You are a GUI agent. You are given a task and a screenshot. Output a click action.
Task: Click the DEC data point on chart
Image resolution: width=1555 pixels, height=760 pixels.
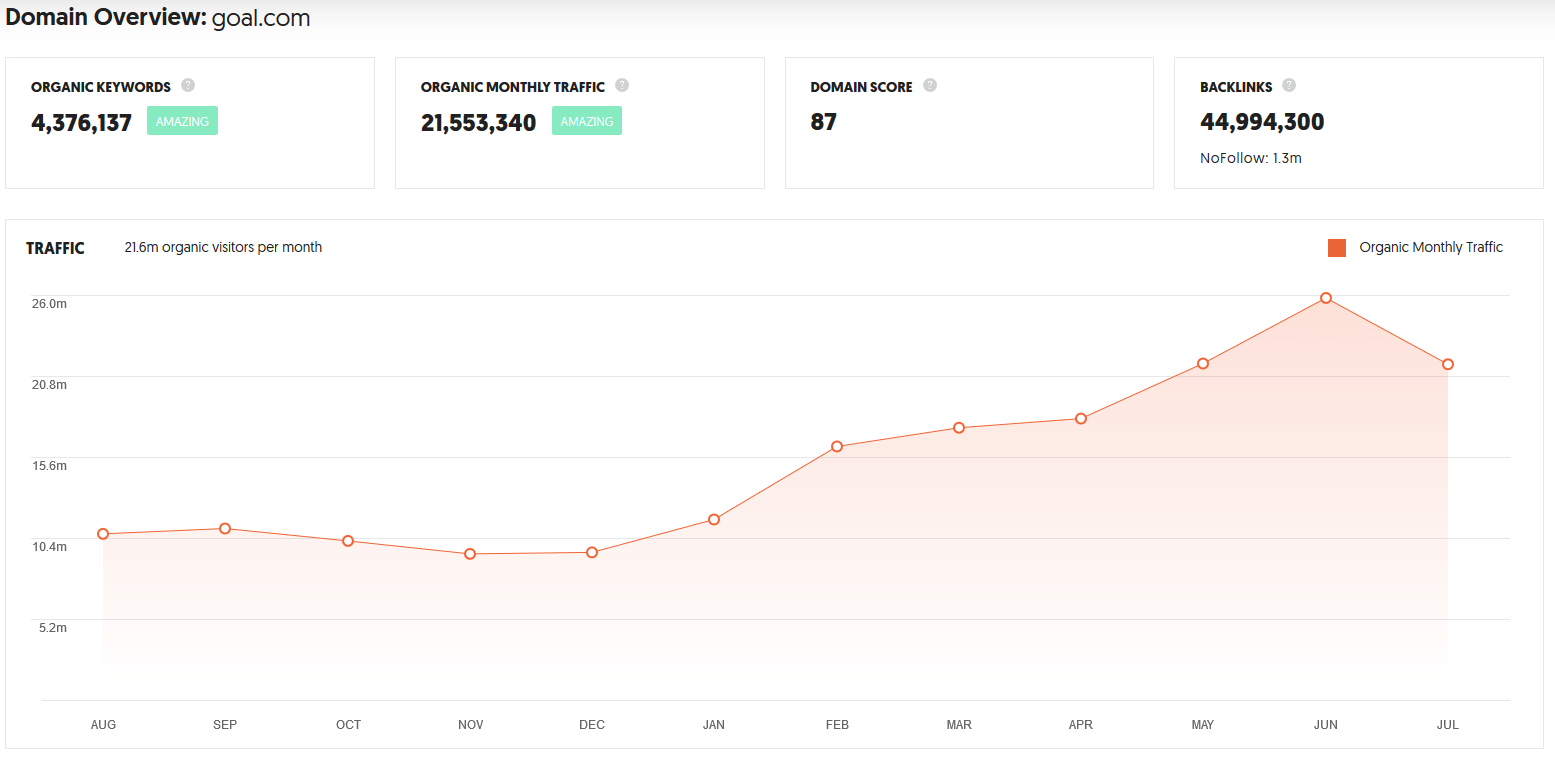[592, 552]
